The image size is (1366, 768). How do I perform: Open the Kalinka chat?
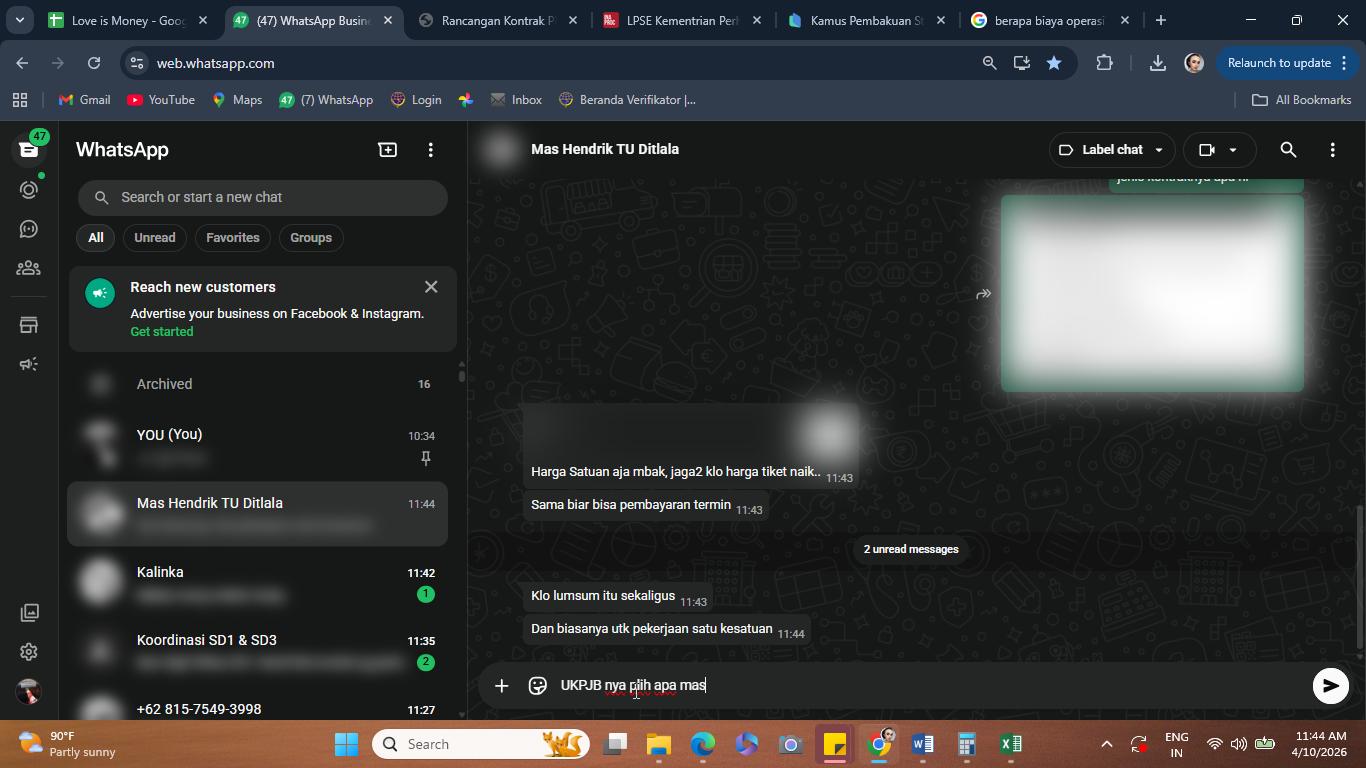point(258,582)
